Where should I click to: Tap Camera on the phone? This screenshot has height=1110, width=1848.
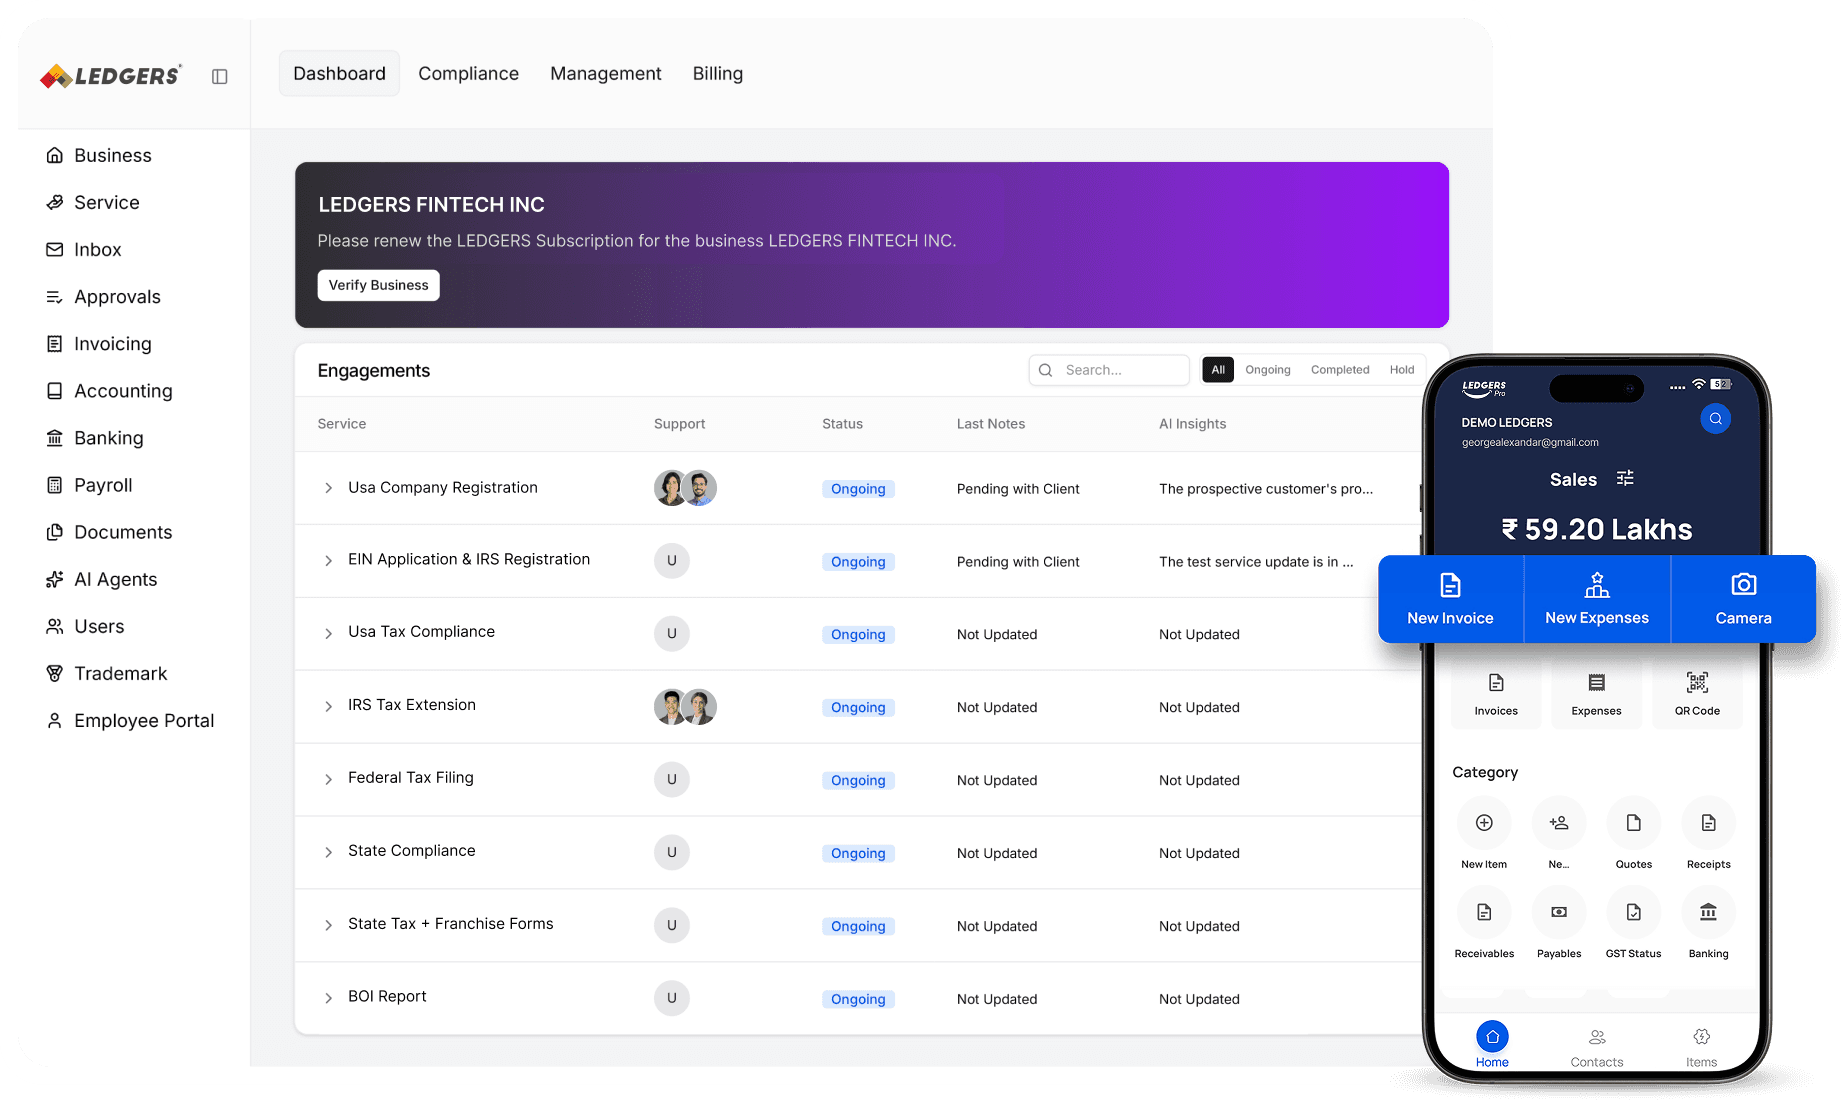point(1743,598)
